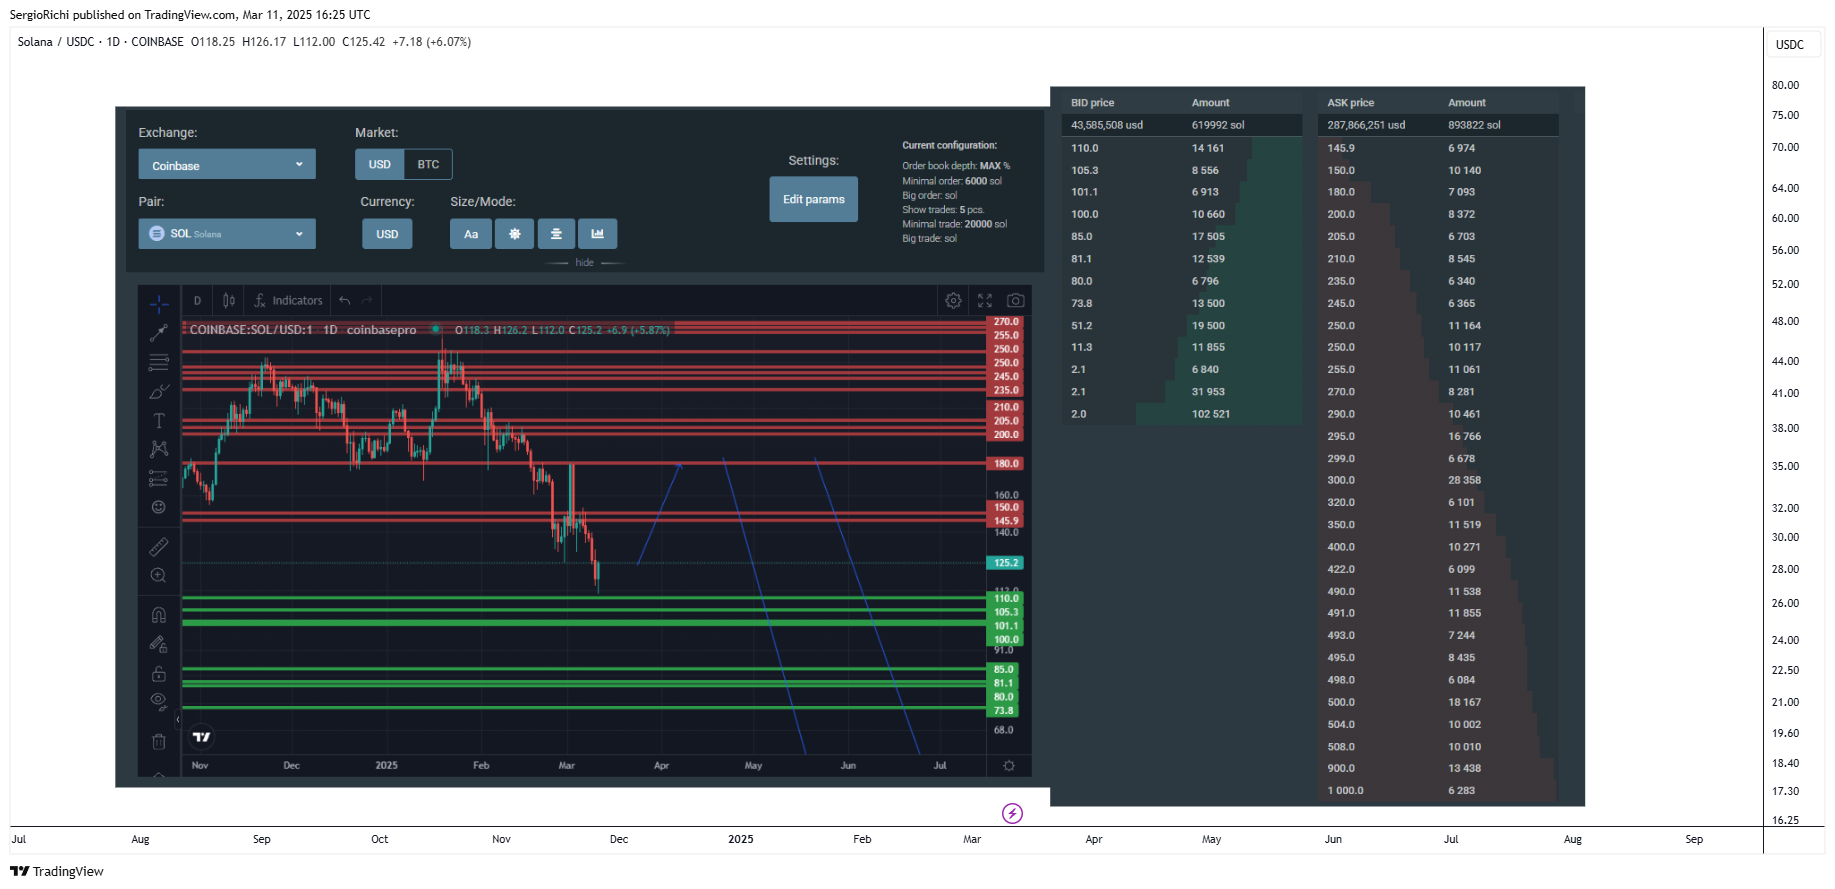Toggle lock all drawing tools
This screenshot has height=889, width=1835.
(159, 673)
